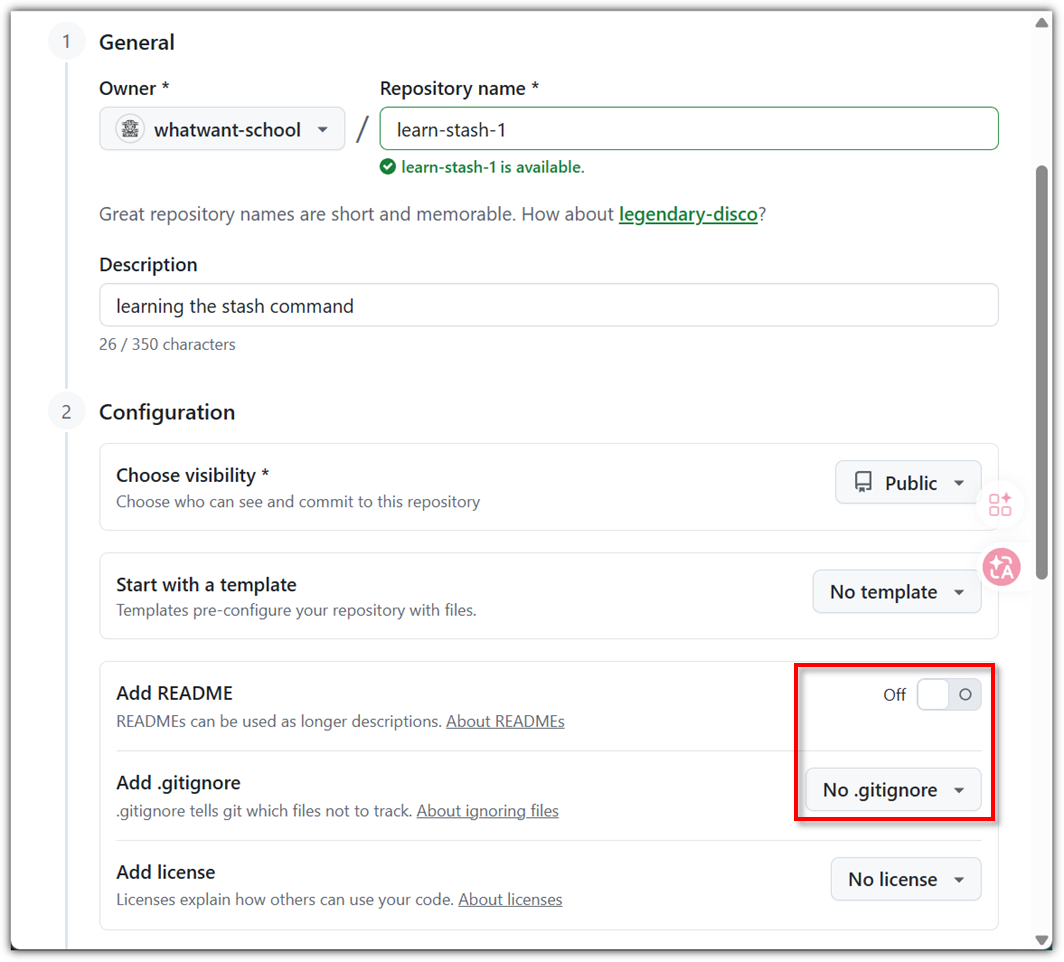Open the Public visibility dropdown

click(908, 482)
